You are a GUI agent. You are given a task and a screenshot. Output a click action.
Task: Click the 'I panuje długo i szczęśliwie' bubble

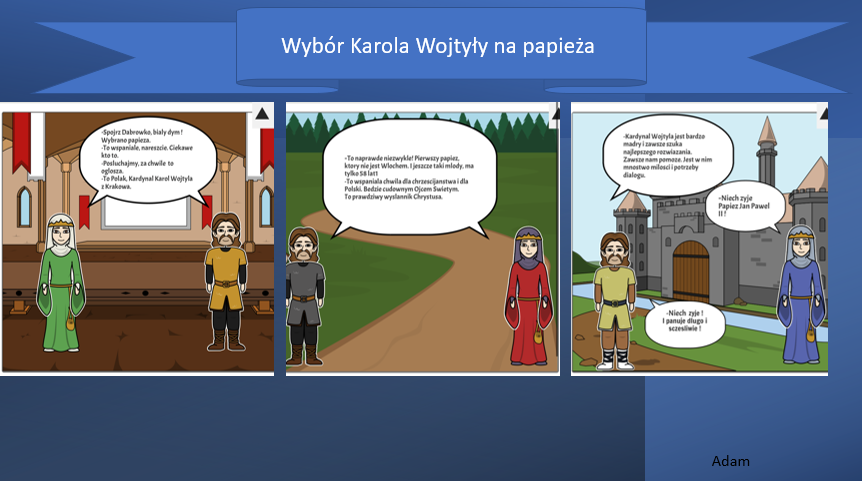click(688, 325)
